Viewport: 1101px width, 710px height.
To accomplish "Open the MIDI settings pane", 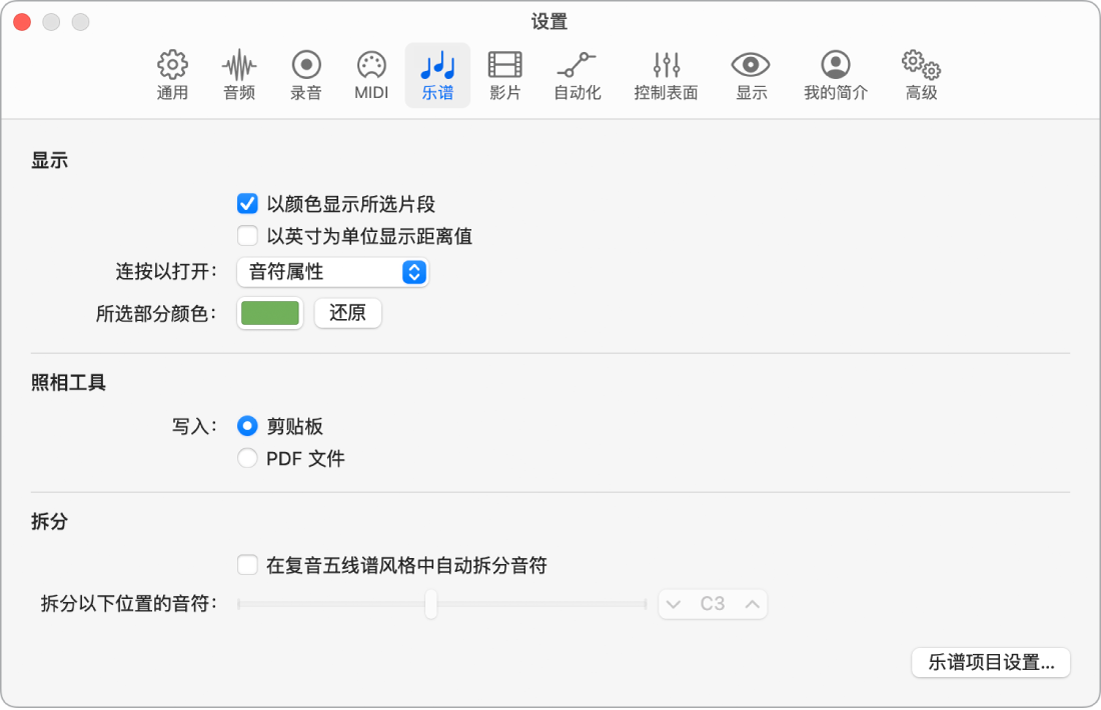I will (x=371, y=74).
